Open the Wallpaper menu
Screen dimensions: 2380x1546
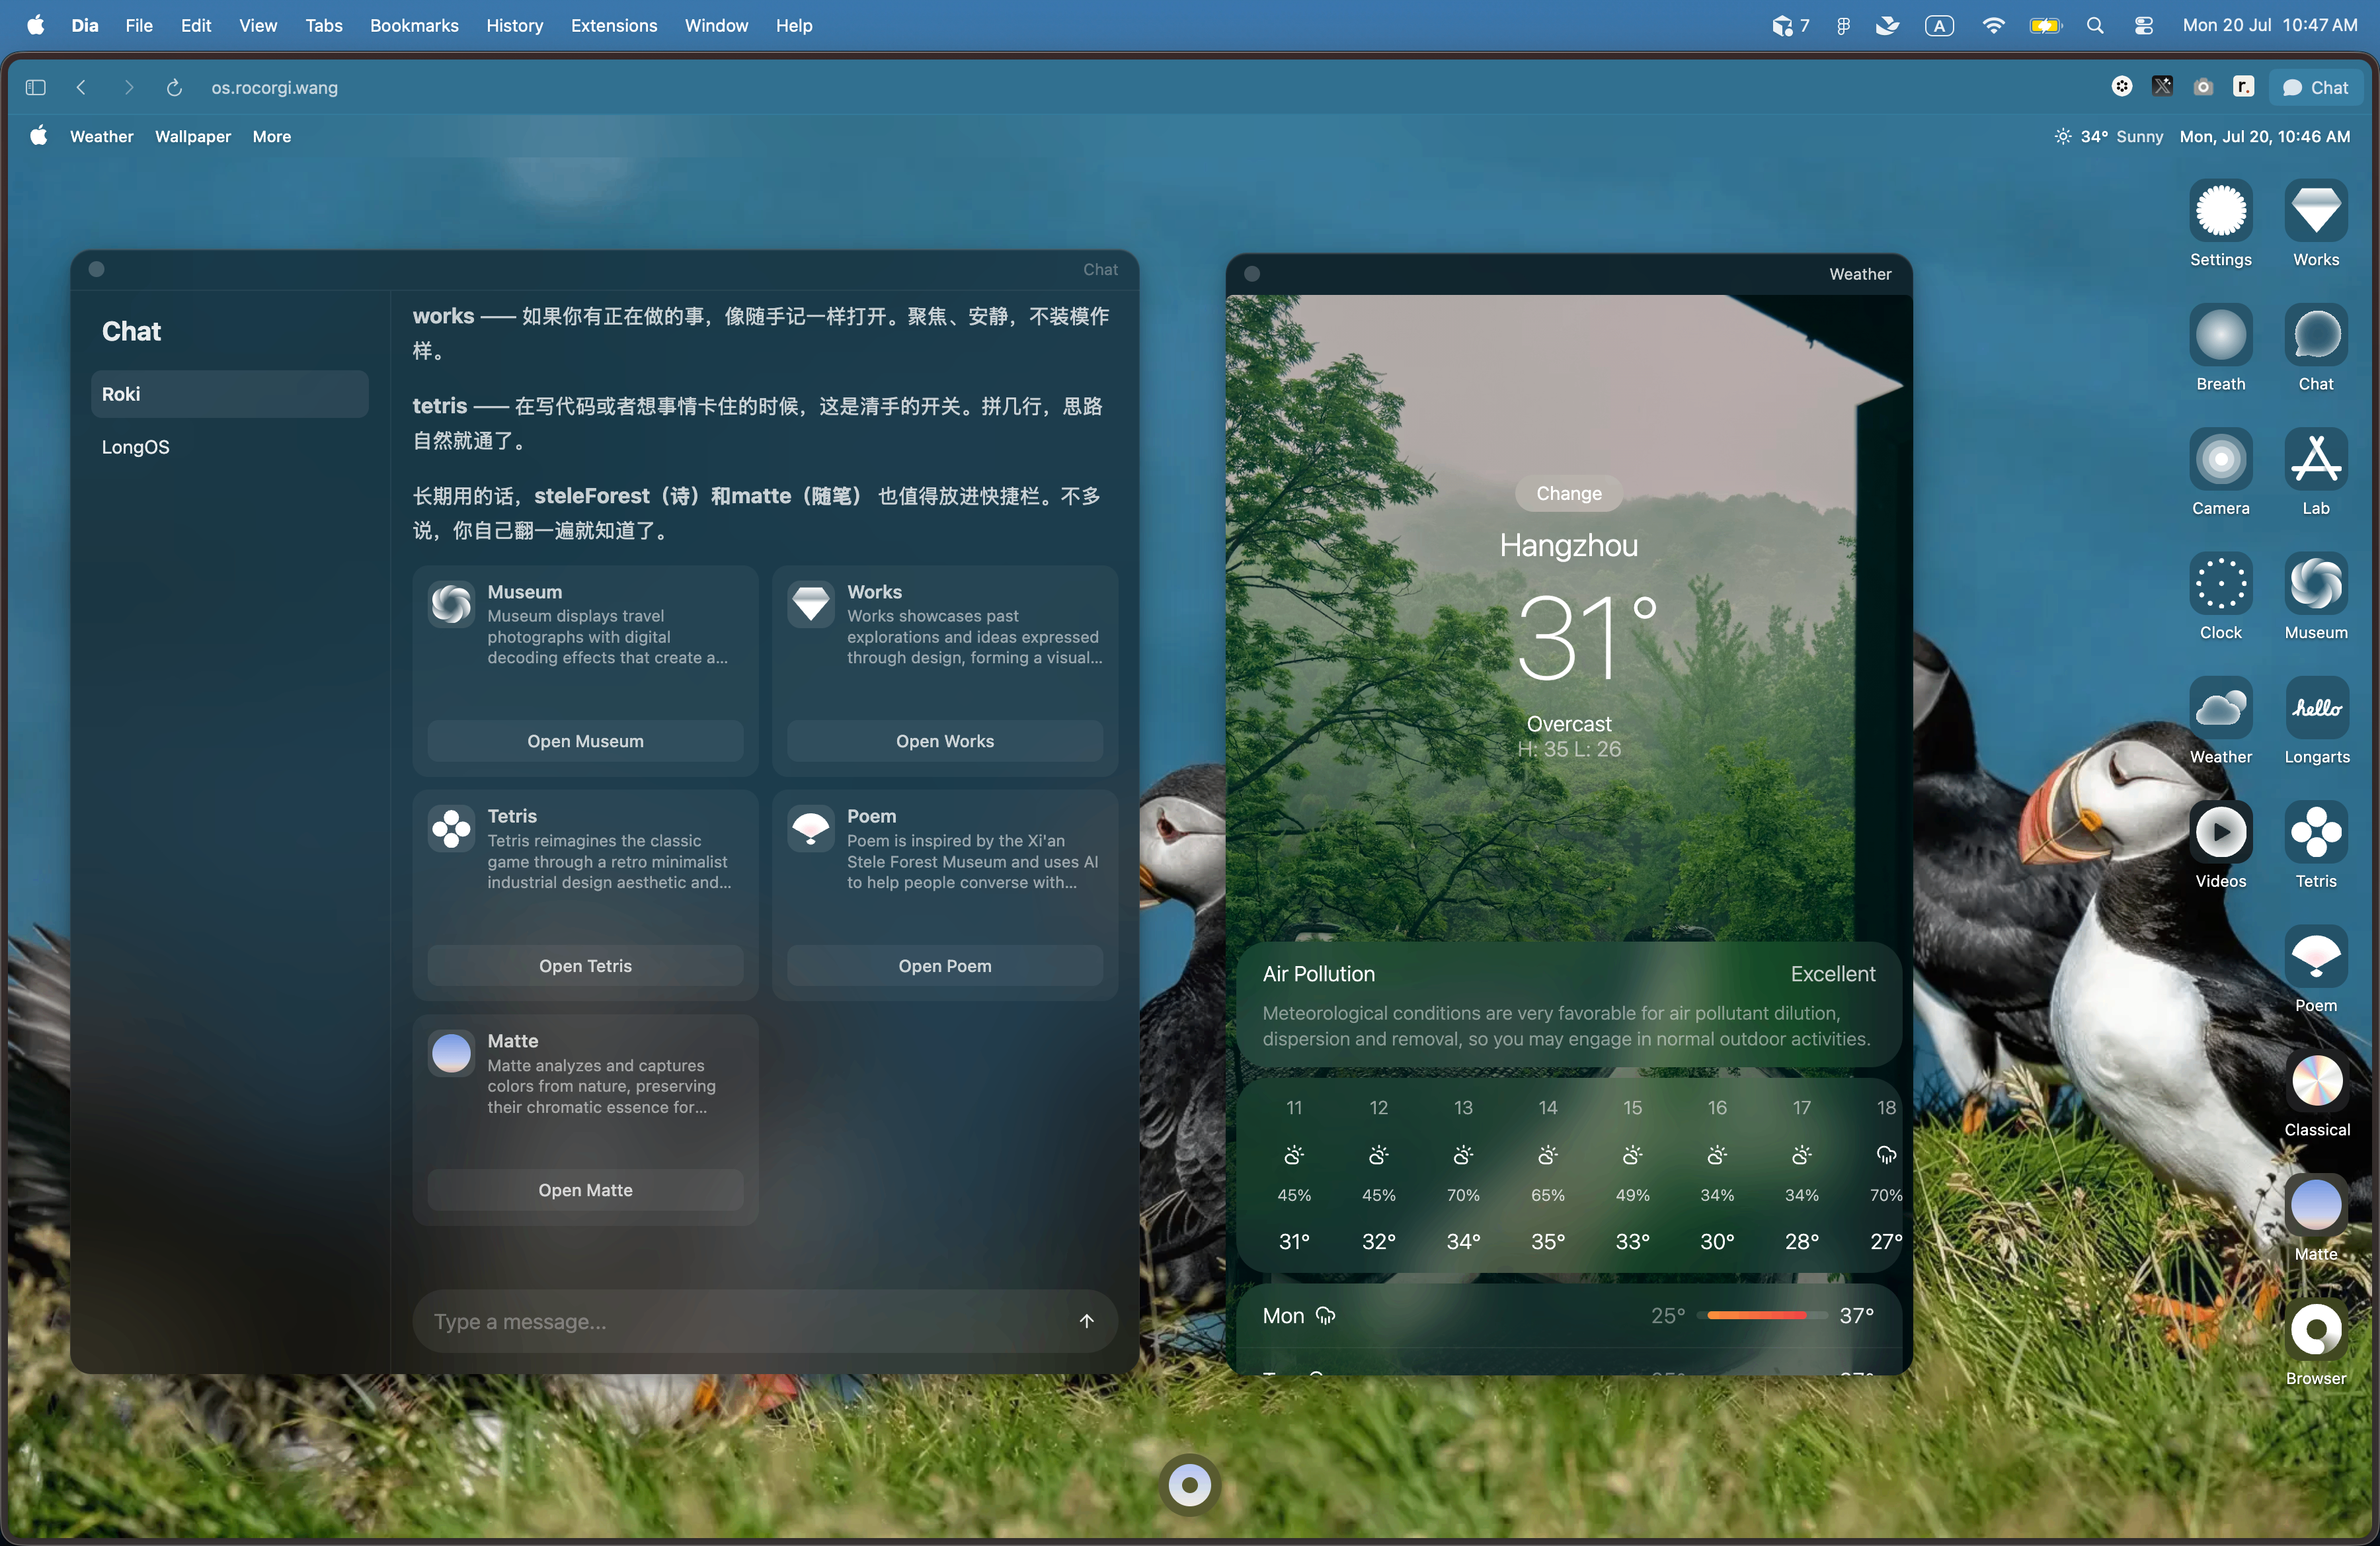click(193, 137)
